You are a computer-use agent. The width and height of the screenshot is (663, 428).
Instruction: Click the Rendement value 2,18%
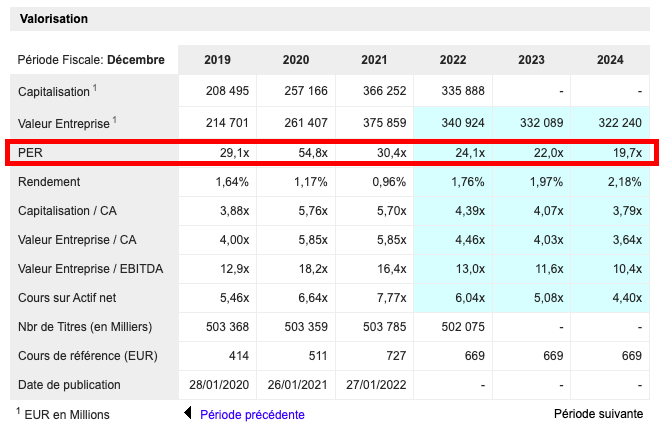(625, 182)
